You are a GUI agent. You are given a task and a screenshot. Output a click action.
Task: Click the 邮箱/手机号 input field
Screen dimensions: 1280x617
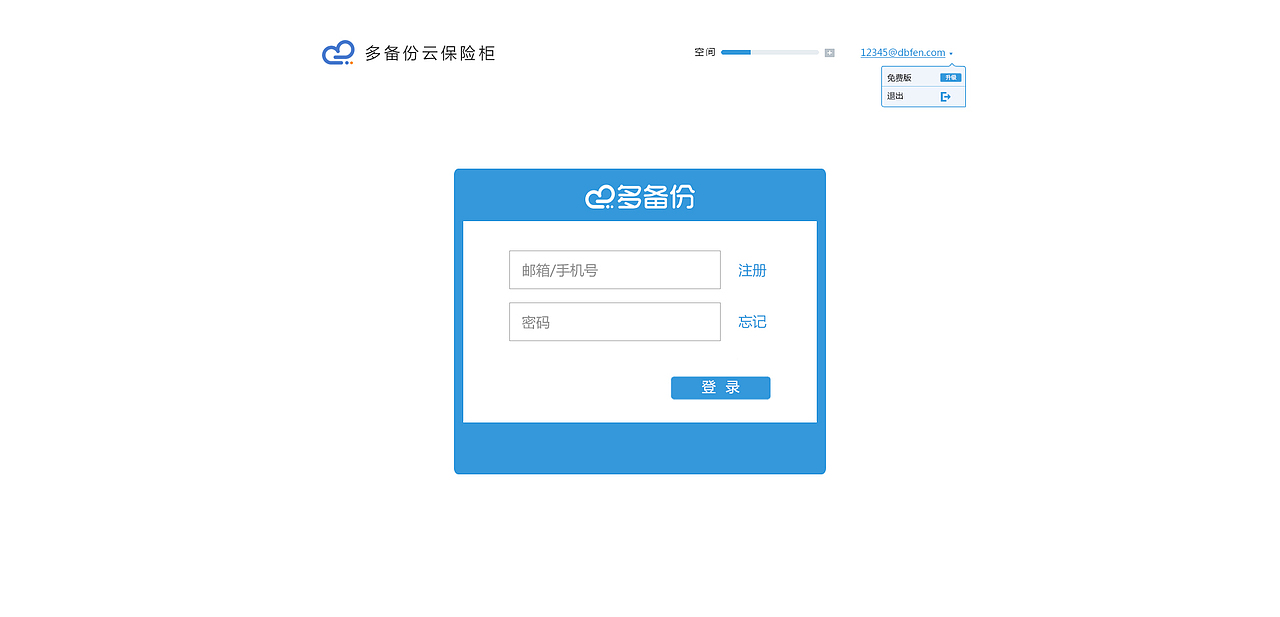point(614,269)
